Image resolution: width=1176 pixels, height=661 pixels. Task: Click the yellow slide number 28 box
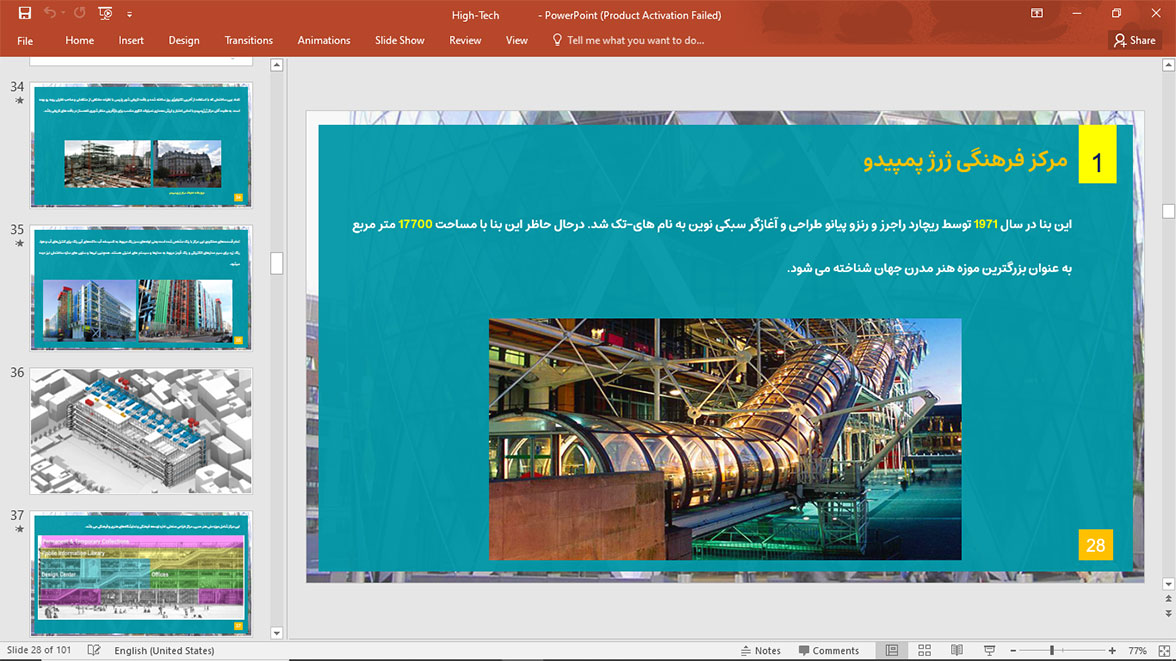click(x=1096, y=545)
